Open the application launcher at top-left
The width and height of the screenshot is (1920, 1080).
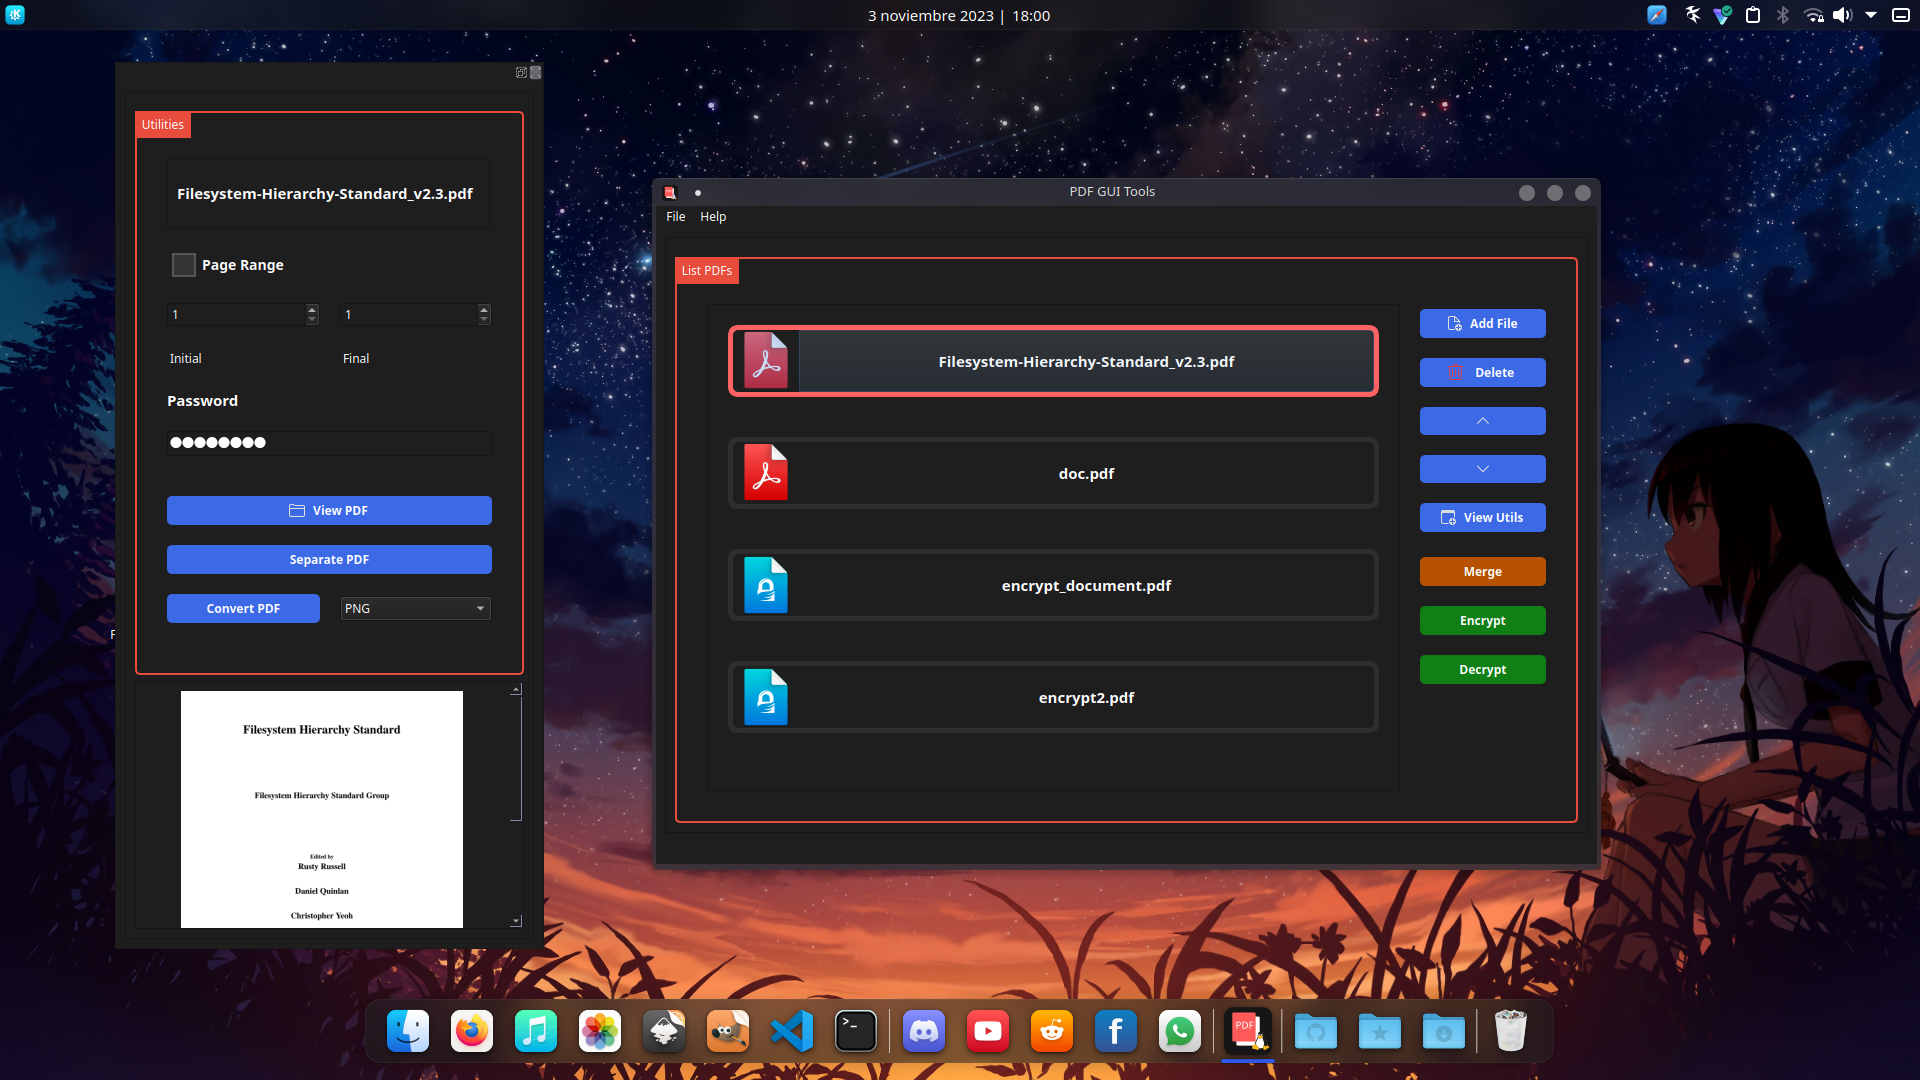point(15,15)
